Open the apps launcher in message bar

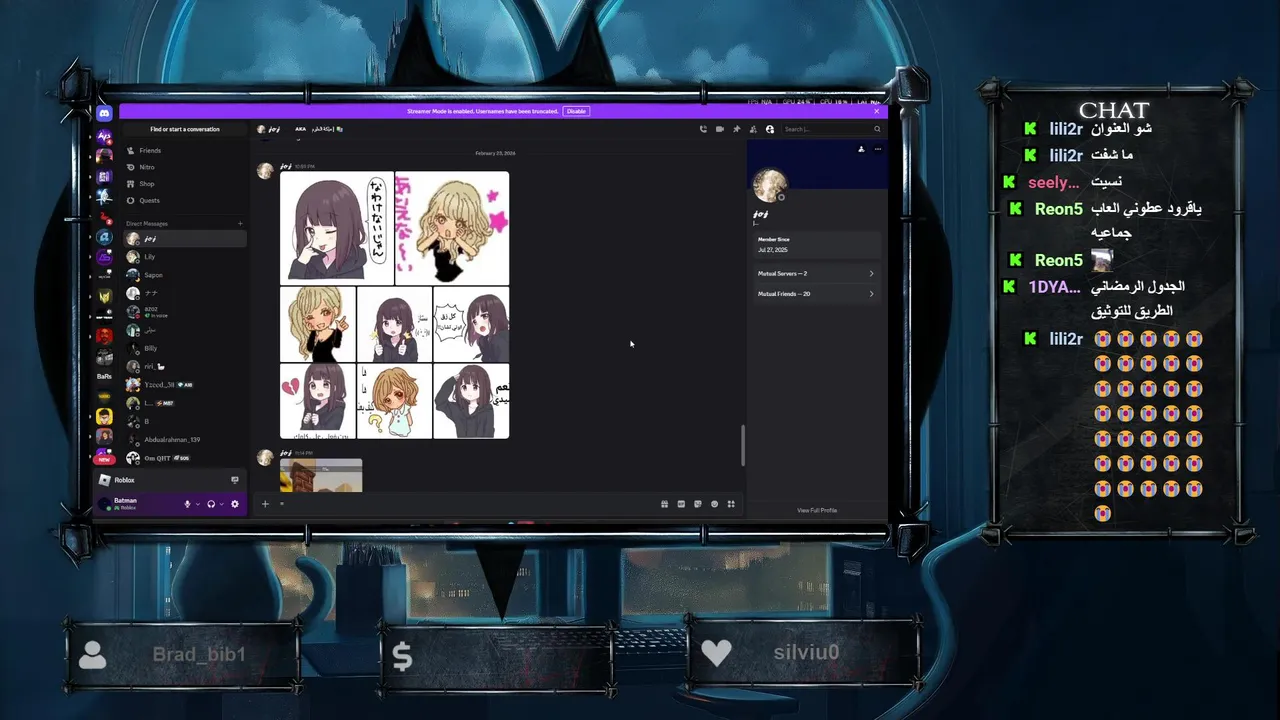point(731,504)
